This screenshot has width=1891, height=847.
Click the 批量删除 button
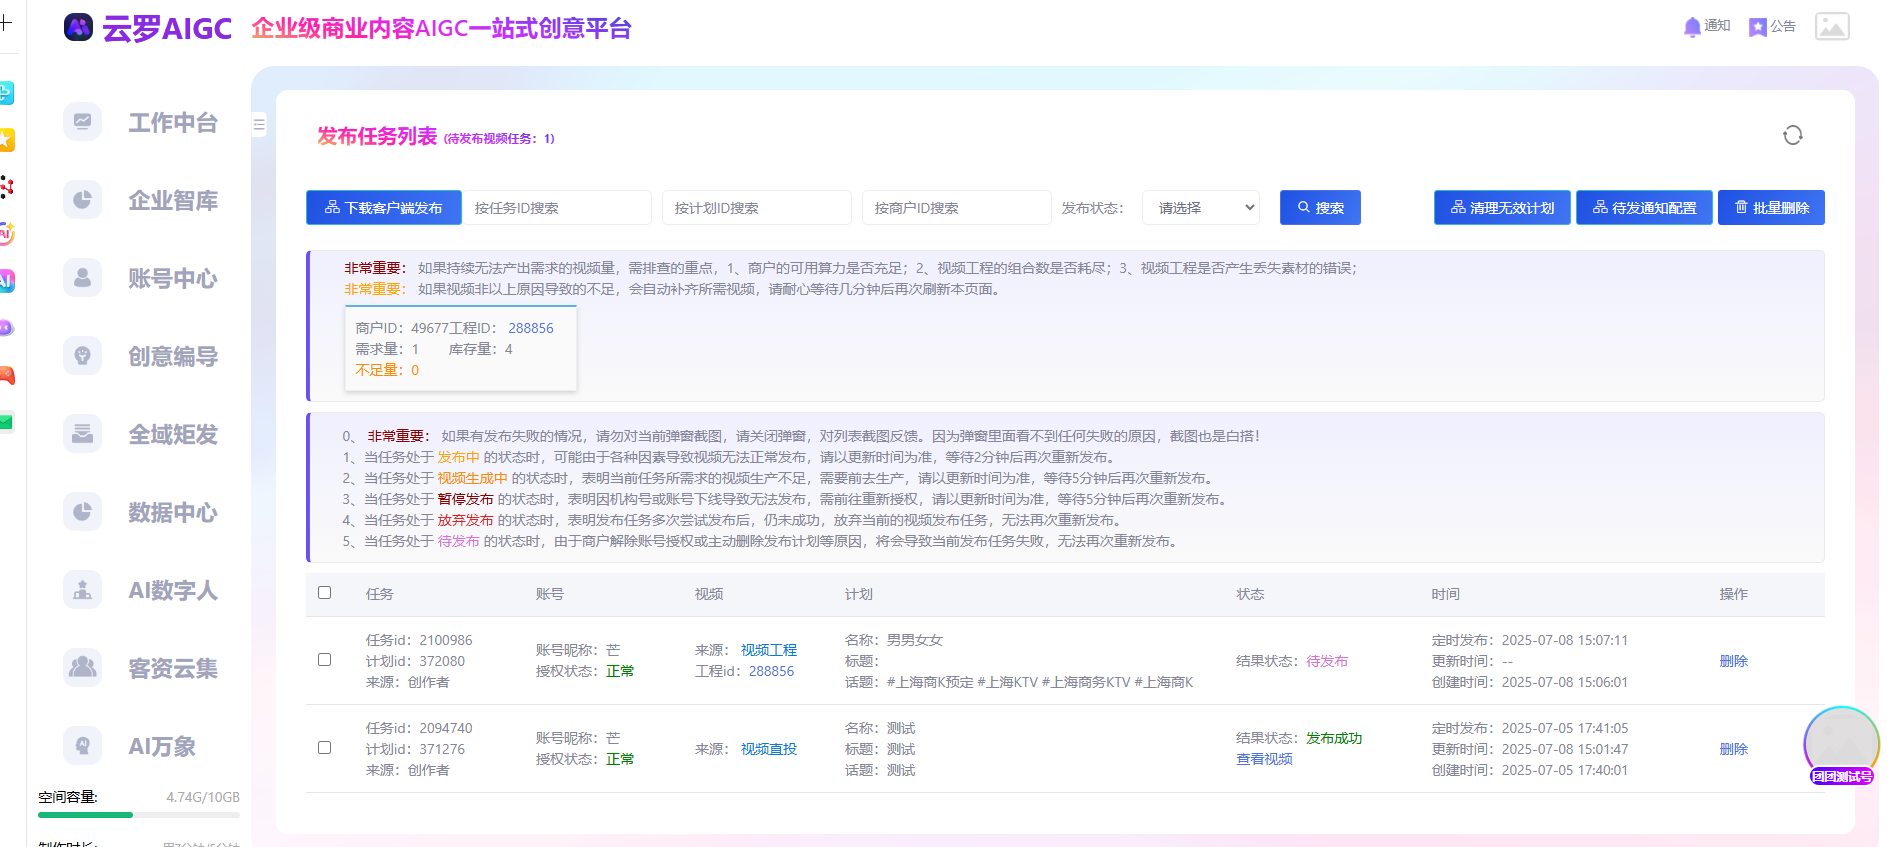coord(1771,208)
